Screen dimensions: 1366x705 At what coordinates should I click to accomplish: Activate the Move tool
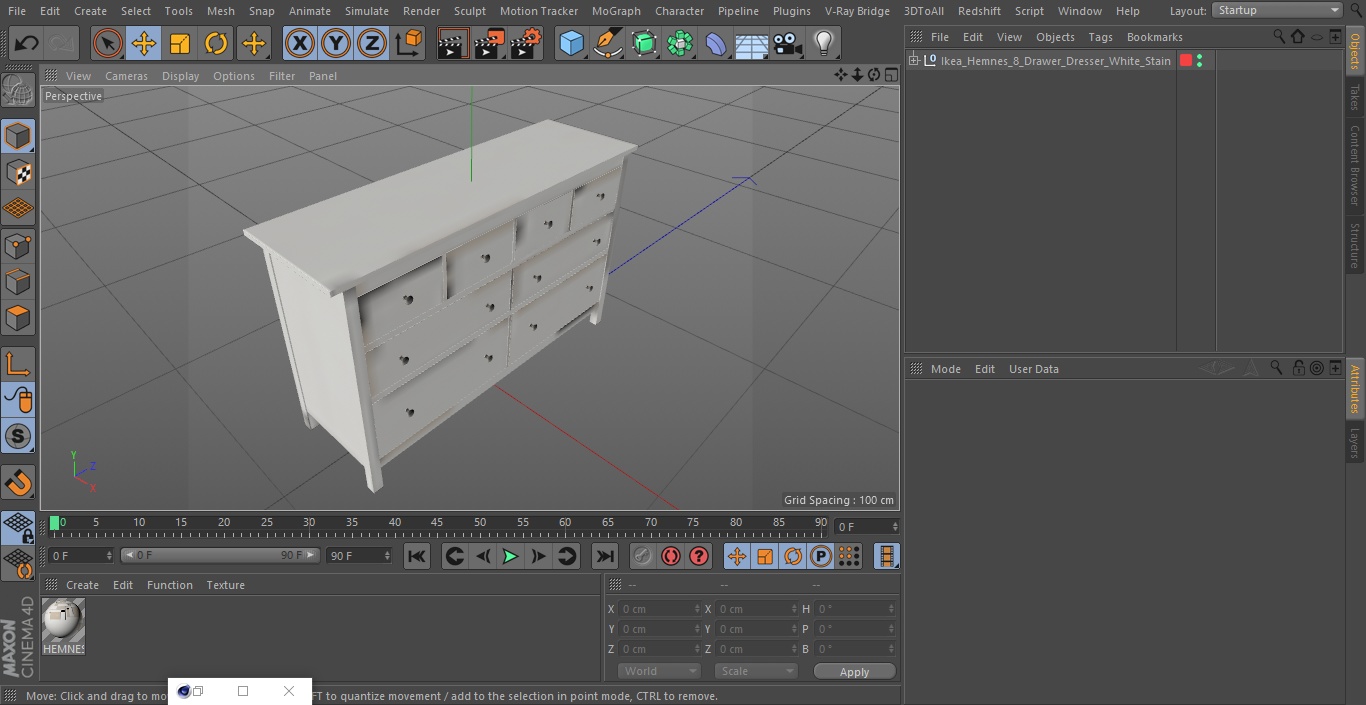[x=144, y=43]
